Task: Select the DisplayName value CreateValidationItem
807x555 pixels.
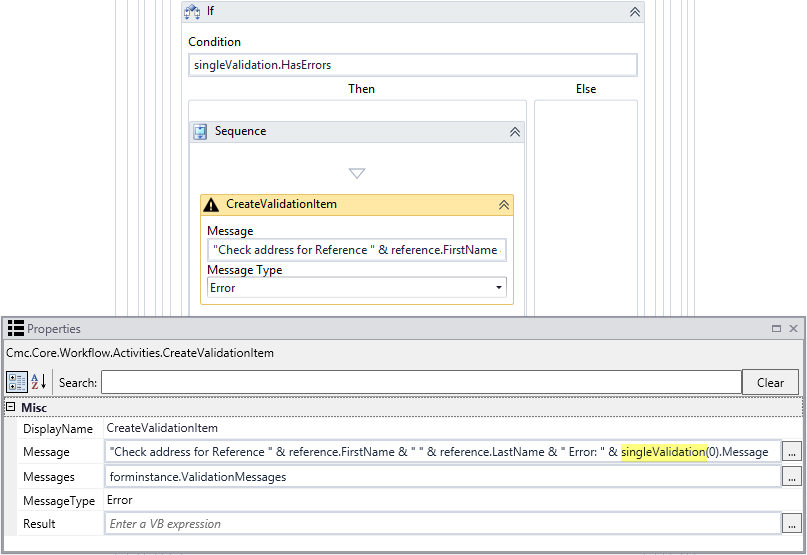Action: coord(162,428)
